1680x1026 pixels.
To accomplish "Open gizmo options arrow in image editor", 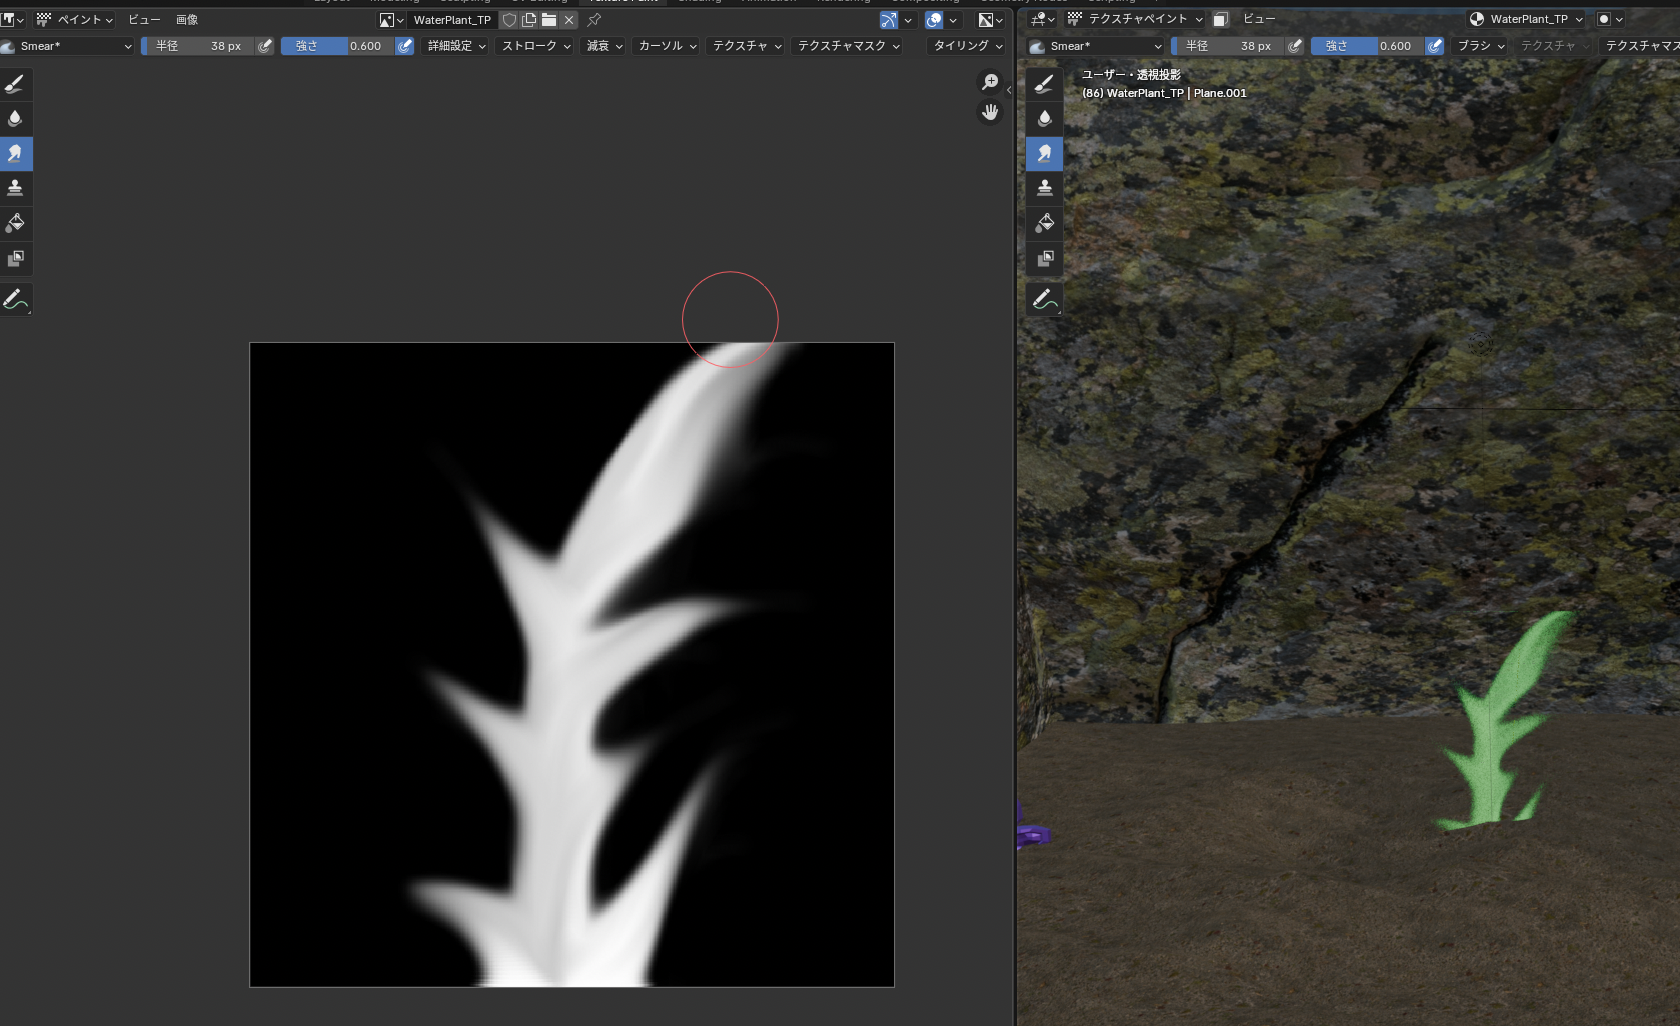I will click(x=908, y=20).
